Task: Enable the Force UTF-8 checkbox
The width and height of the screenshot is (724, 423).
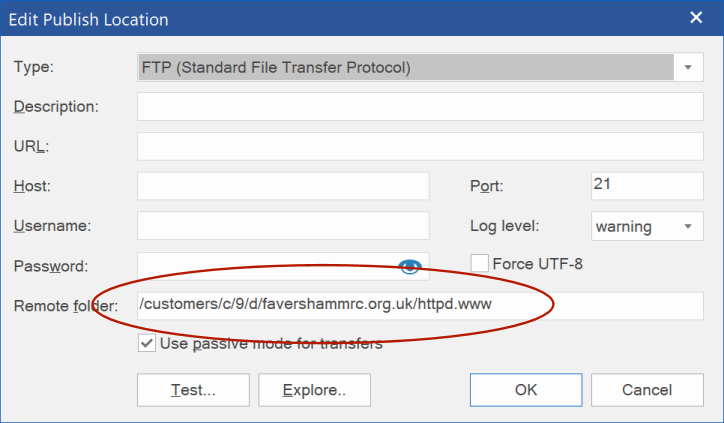Action: (x=479, y=264)
